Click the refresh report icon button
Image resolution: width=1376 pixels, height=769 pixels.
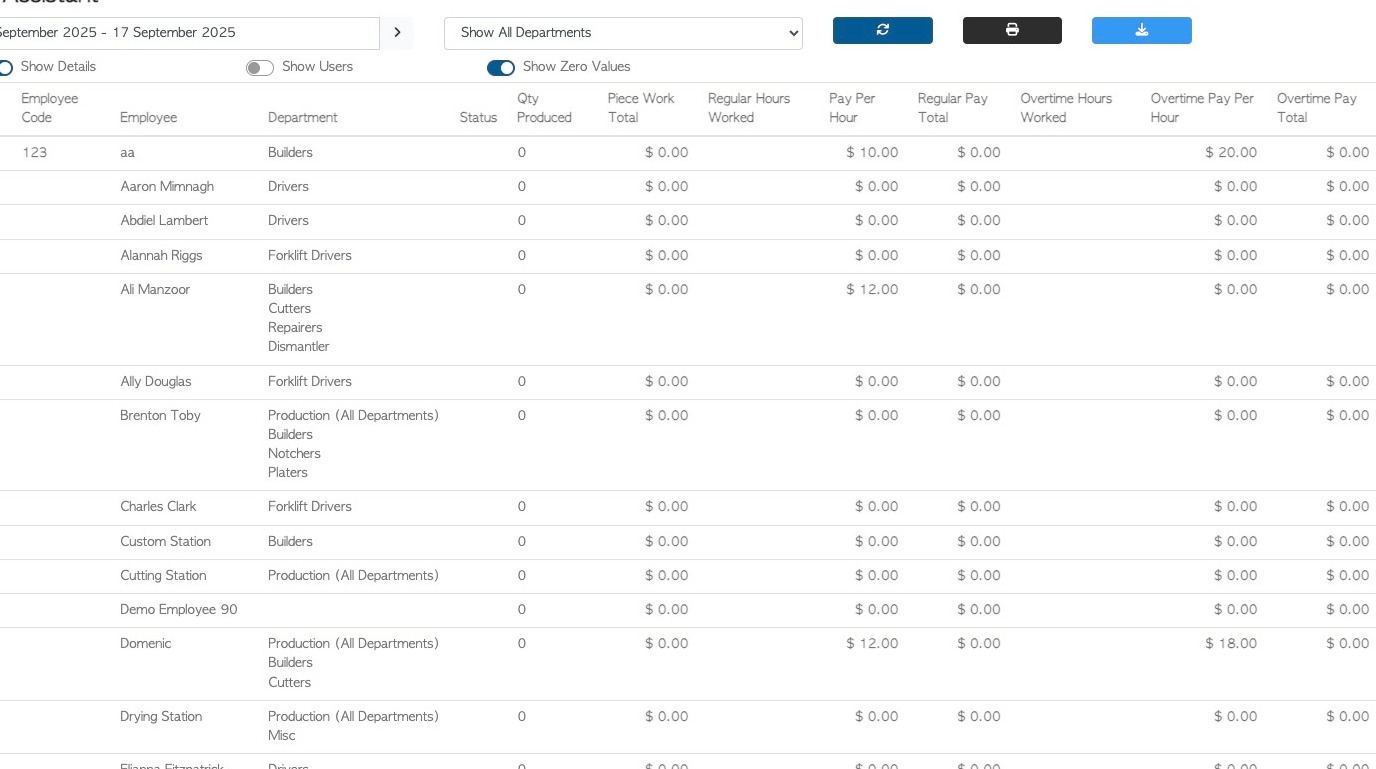[x=882, y=31]
